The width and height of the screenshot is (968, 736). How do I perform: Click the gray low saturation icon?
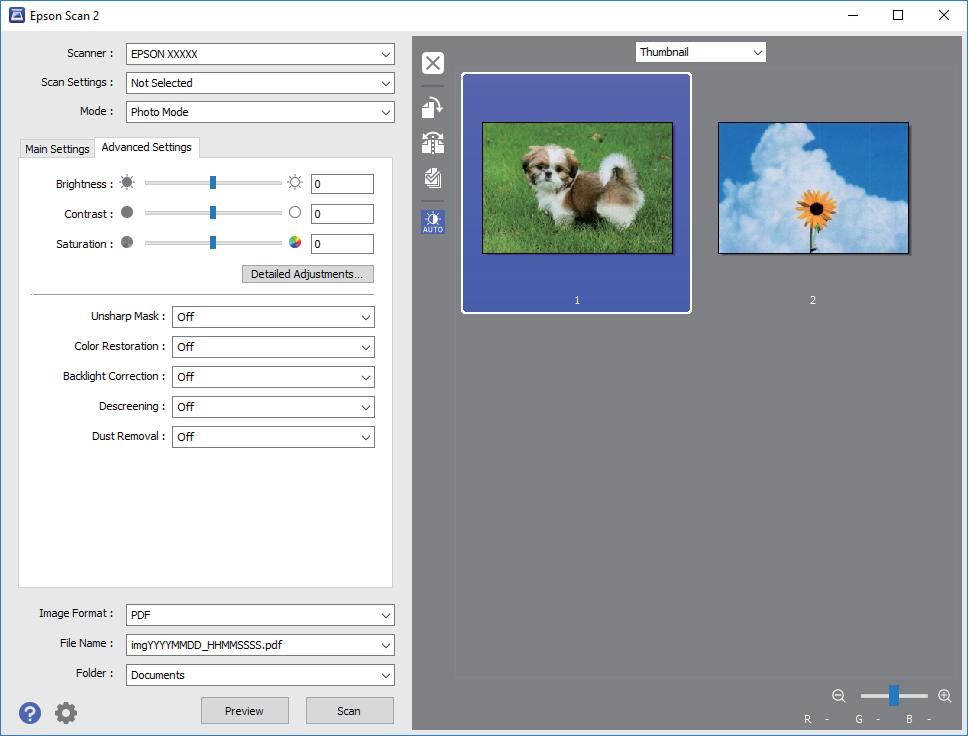coord(127,242)
